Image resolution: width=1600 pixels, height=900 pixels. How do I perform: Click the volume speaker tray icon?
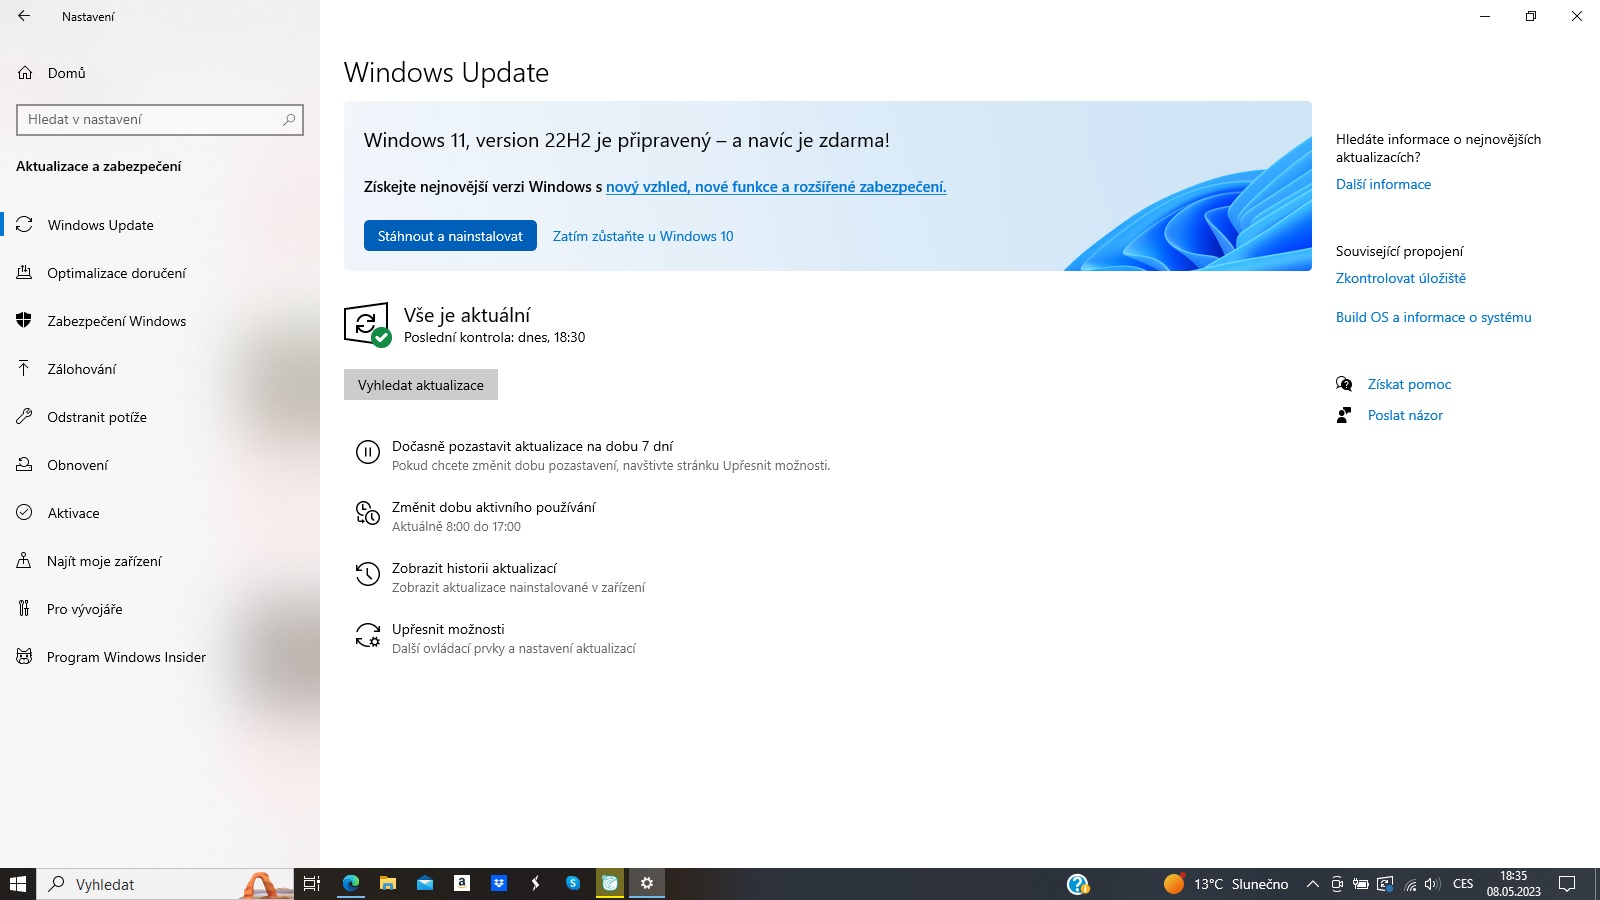click(x=1432, y=884)
